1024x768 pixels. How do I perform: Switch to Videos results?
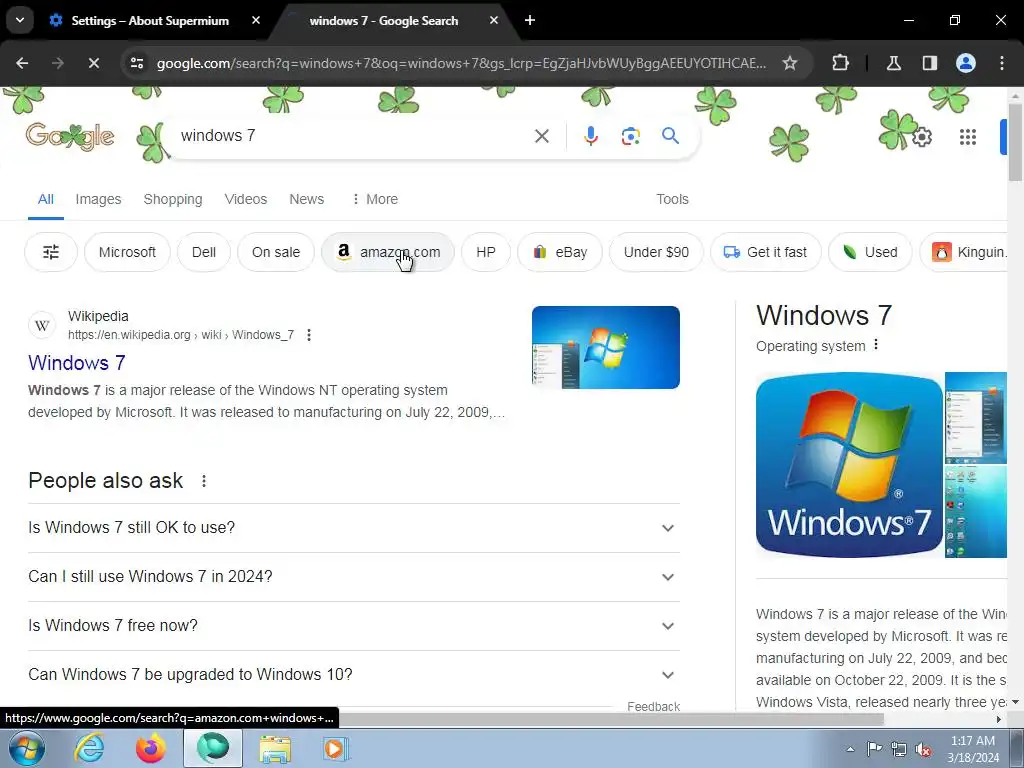click(x=246, y=199)
